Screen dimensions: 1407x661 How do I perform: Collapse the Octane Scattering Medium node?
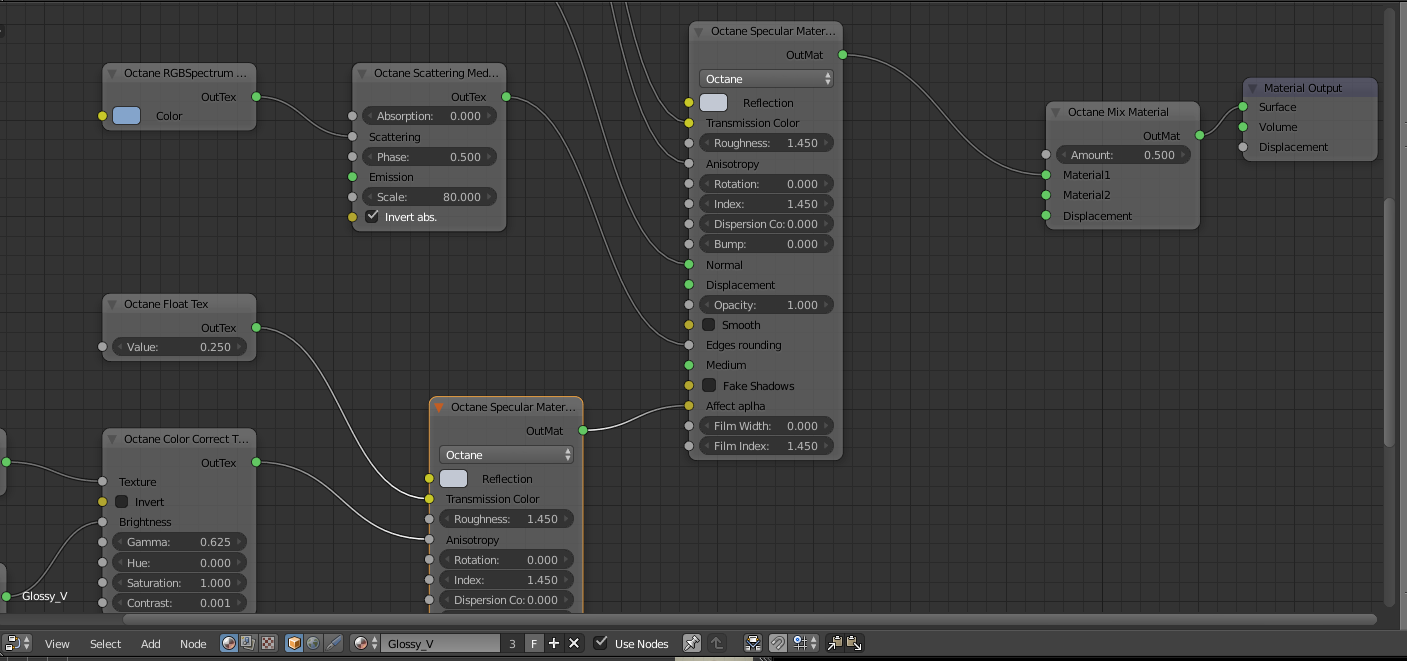(363, 73)
